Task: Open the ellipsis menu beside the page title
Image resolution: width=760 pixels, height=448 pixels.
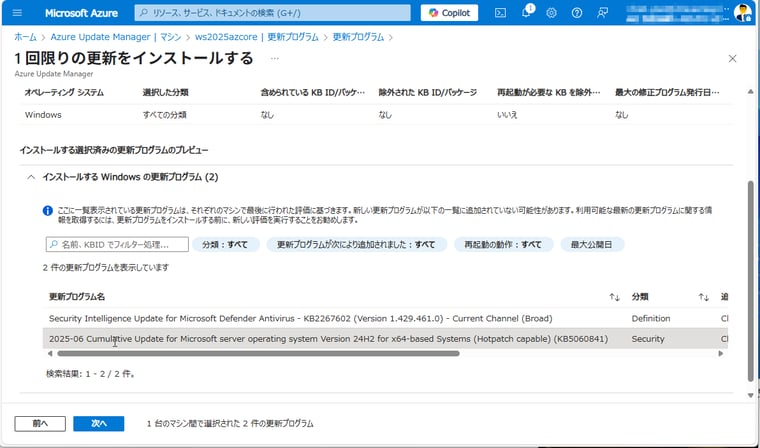Action: [x=275, y=59]
